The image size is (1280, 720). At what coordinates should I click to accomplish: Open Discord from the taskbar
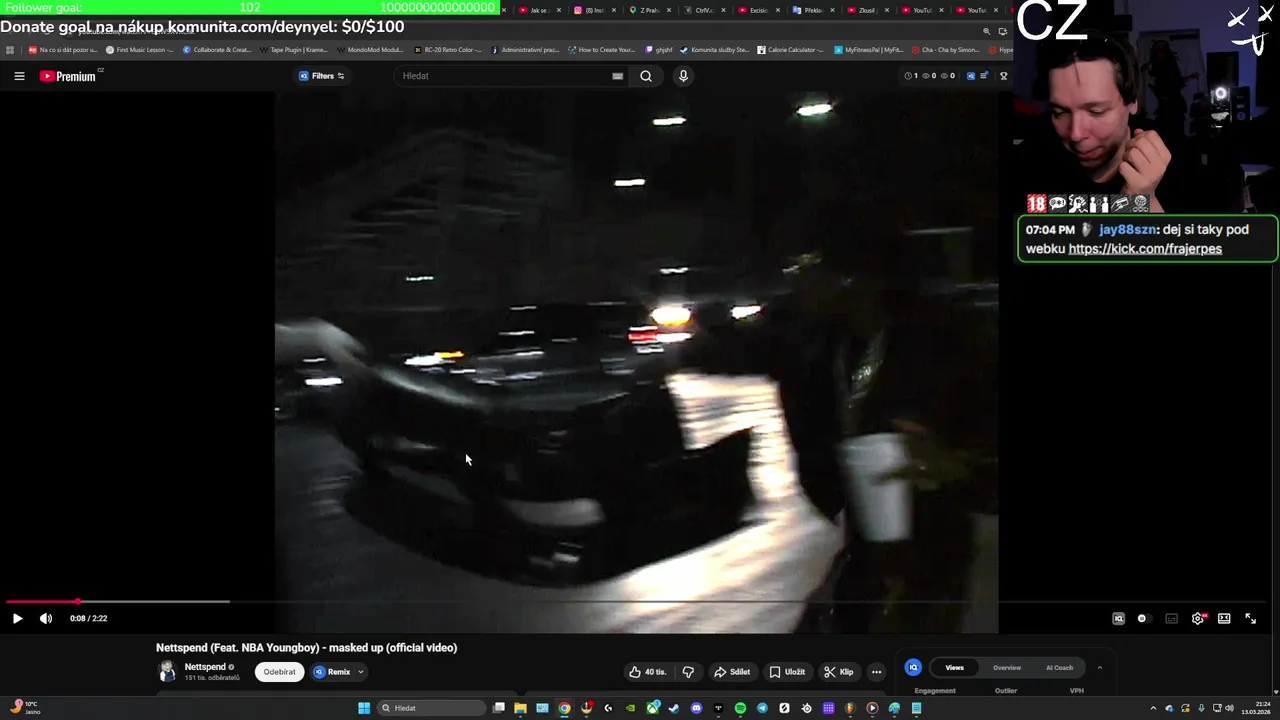coord(696,708)
